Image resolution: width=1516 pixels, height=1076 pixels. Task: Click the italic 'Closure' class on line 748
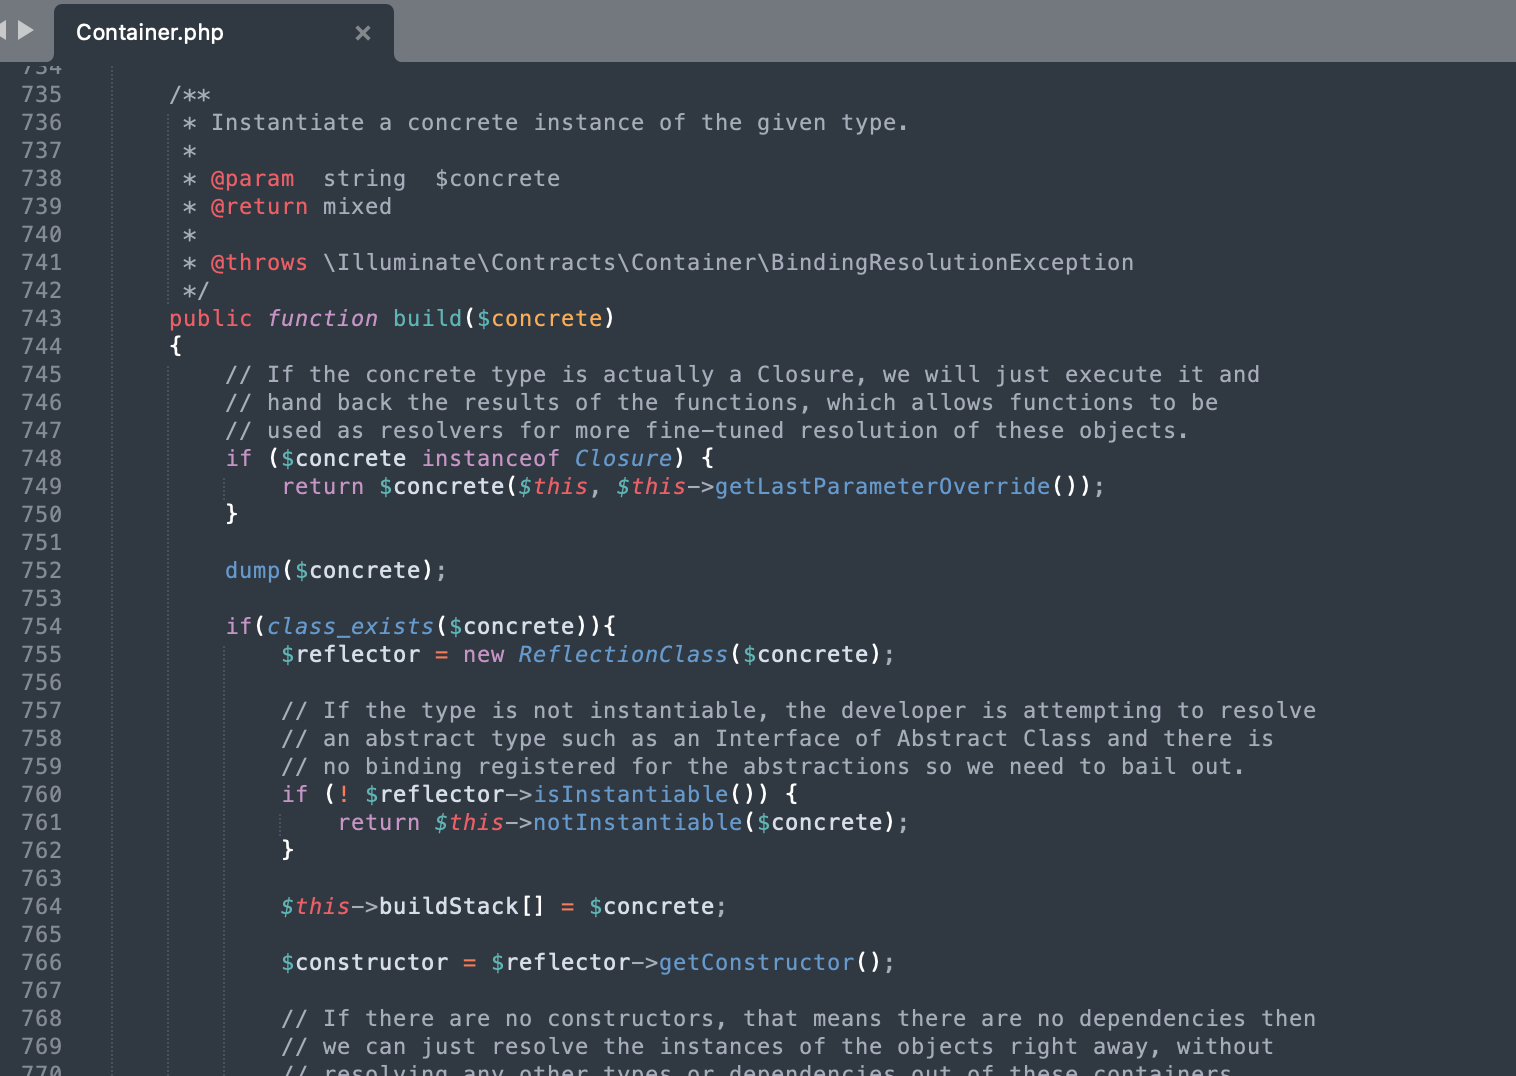coord(623,458)
